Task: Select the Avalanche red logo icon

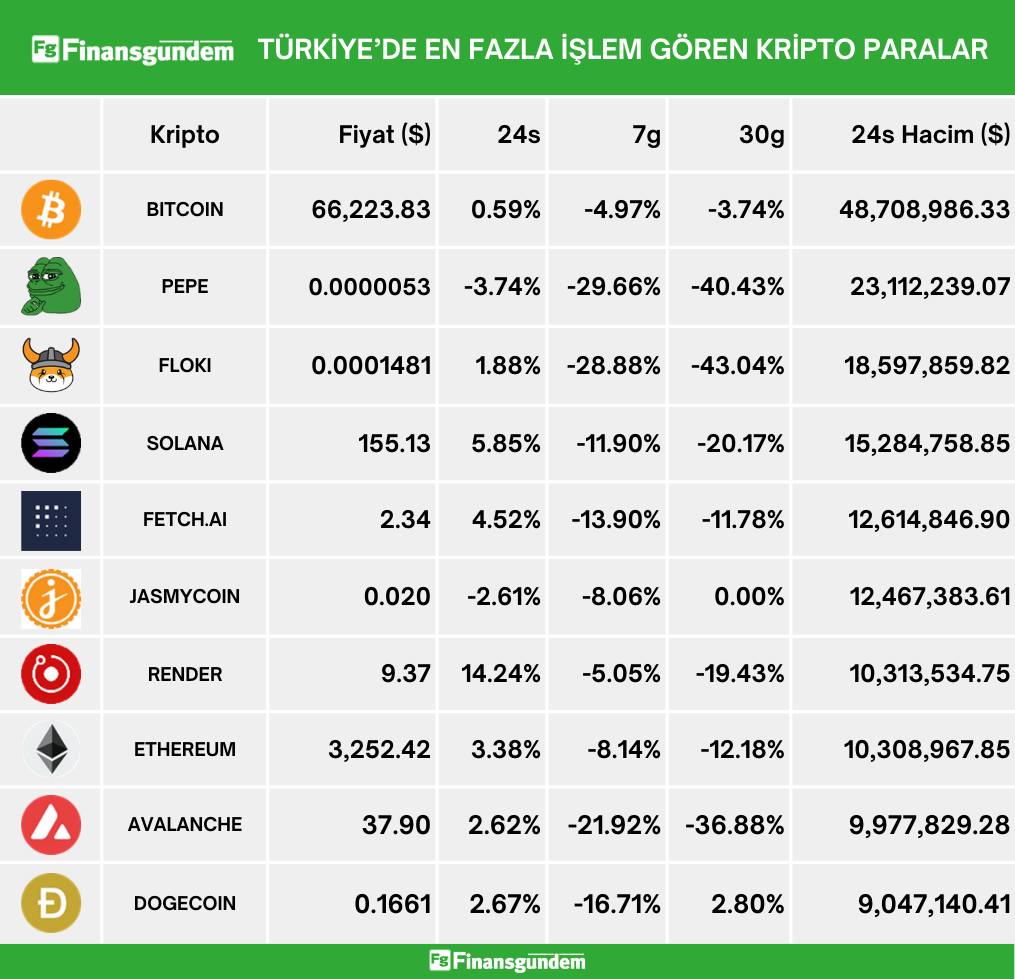Action: pos(51,825)
